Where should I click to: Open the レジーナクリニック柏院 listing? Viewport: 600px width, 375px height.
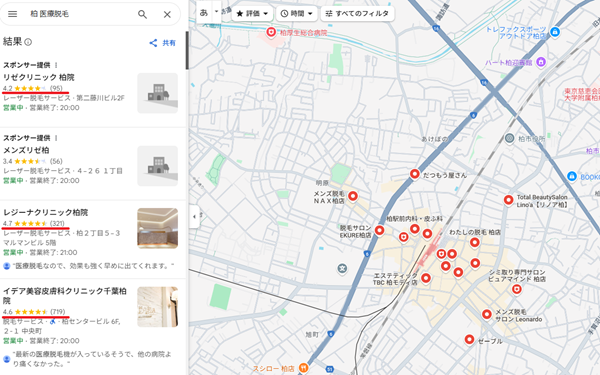pos(46,212)
